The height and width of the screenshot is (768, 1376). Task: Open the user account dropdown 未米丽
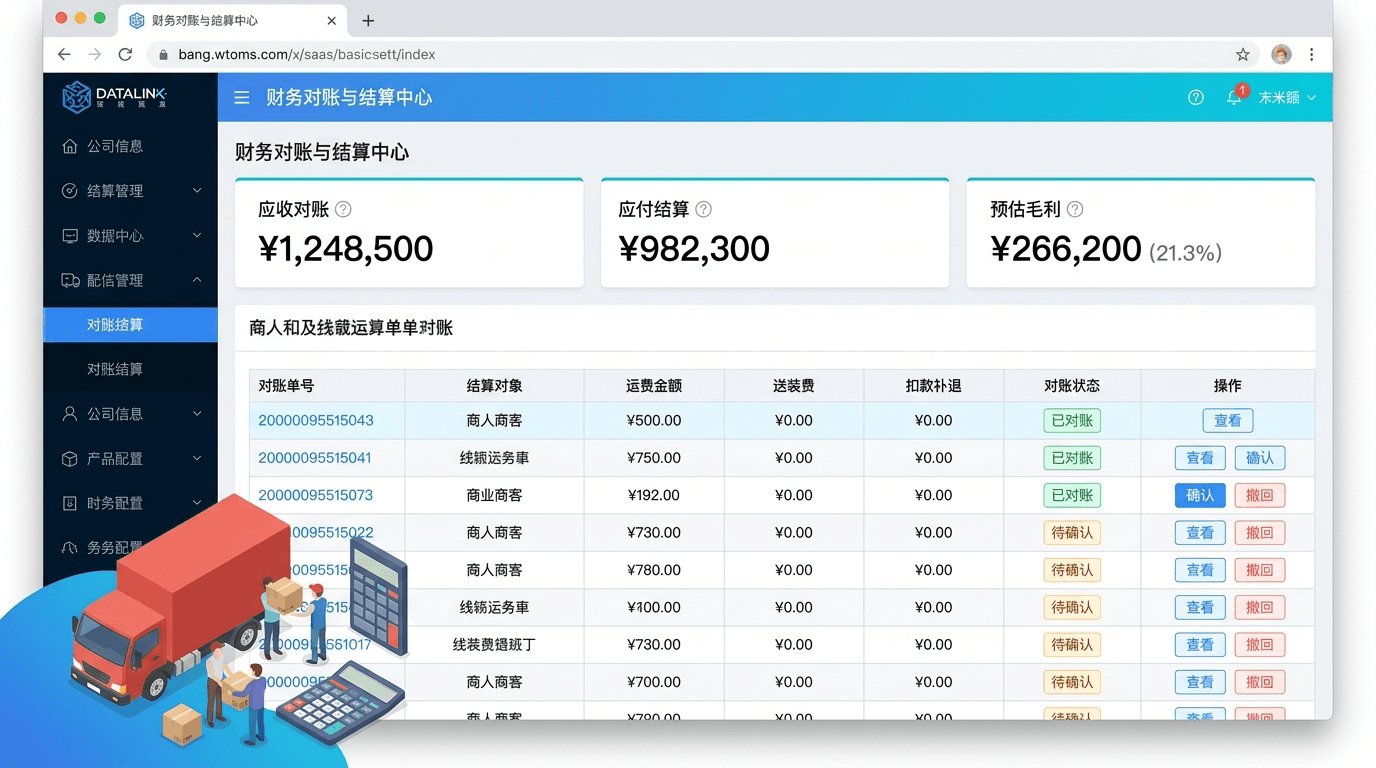click(x=1287, y=98)
